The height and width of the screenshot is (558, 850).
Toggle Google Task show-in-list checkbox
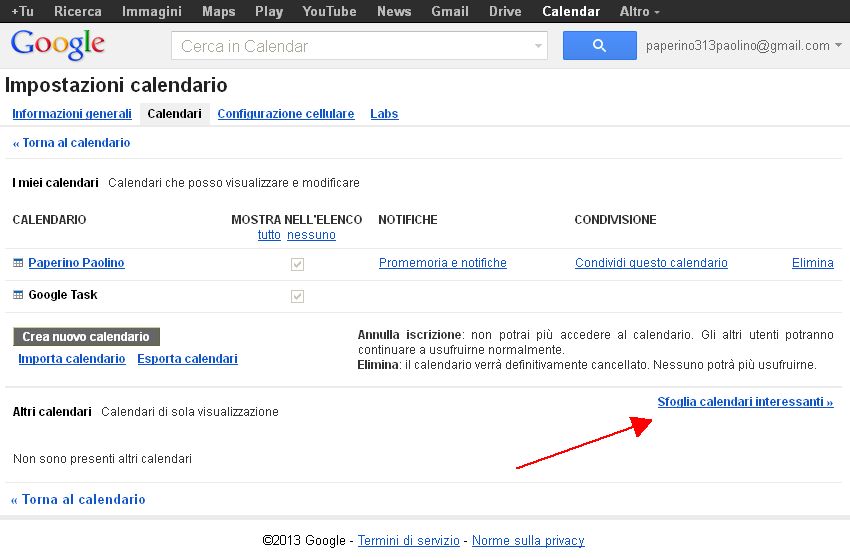[x=297, y=296]
